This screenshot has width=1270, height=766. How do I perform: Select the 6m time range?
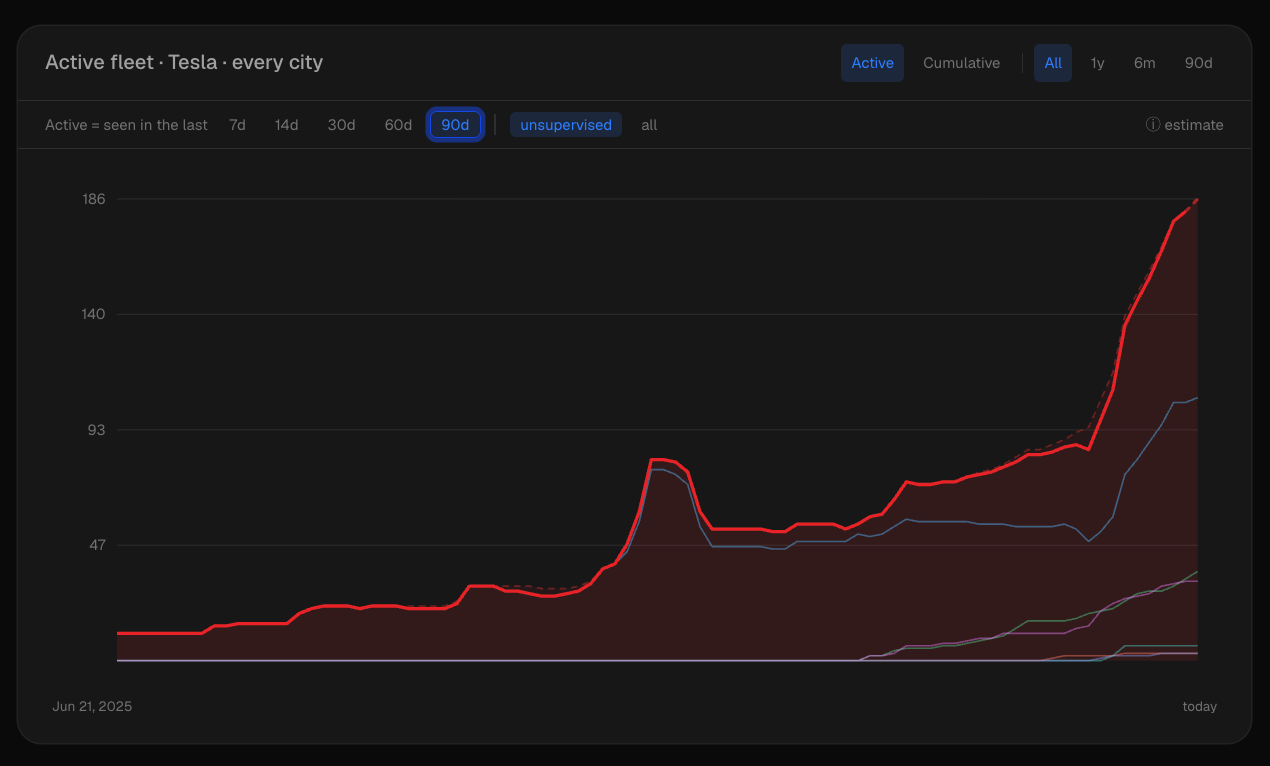pyautogui.click(x=1144, y=63)
